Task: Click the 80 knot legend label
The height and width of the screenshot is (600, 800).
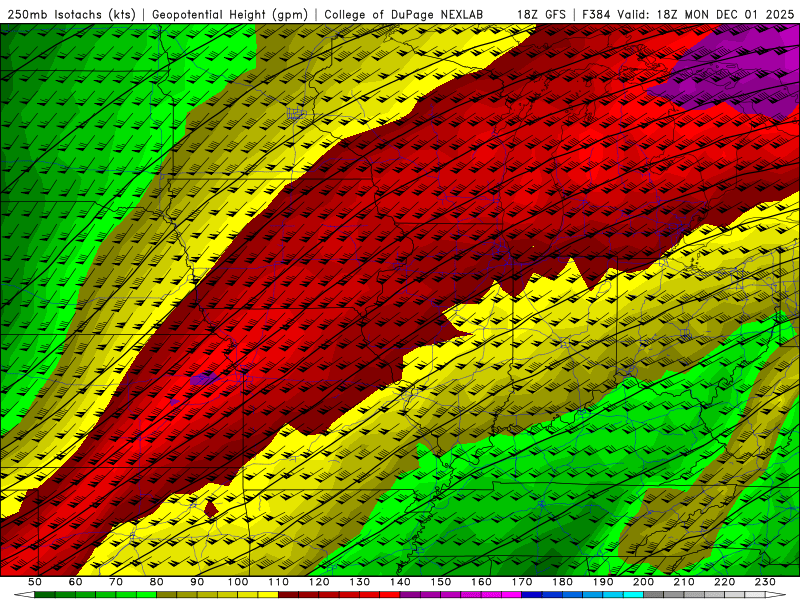Action: click(x=157, y=582)
